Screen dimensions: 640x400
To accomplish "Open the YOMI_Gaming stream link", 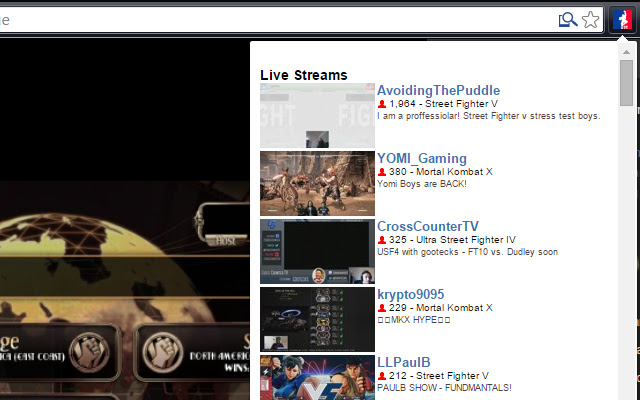I will (x=422, y=158).
